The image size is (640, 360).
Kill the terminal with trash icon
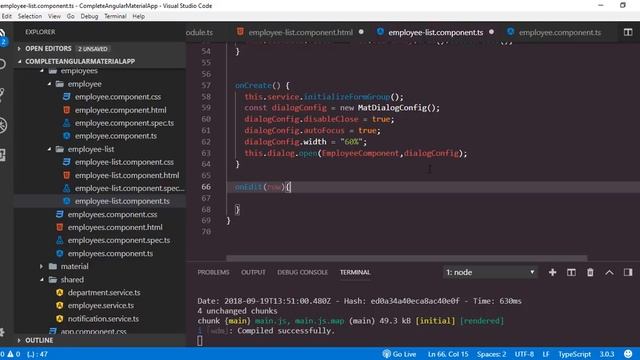tap(590, 272)
